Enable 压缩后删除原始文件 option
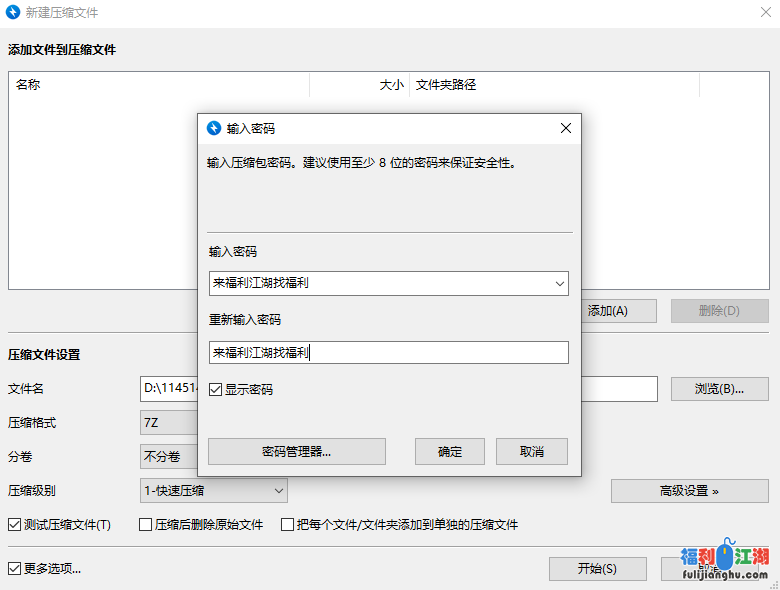The width and height of the screenshot is (780, 590). click(146, 525)
